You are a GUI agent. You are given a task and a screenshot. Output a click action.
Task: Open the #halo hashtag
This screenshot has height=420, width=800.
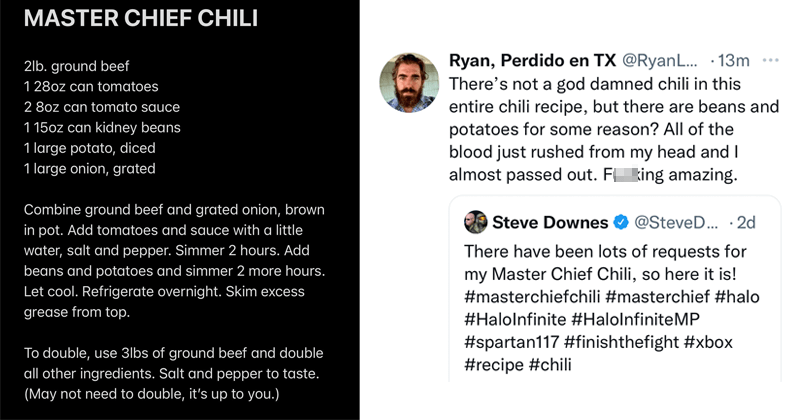coord(737,297)
